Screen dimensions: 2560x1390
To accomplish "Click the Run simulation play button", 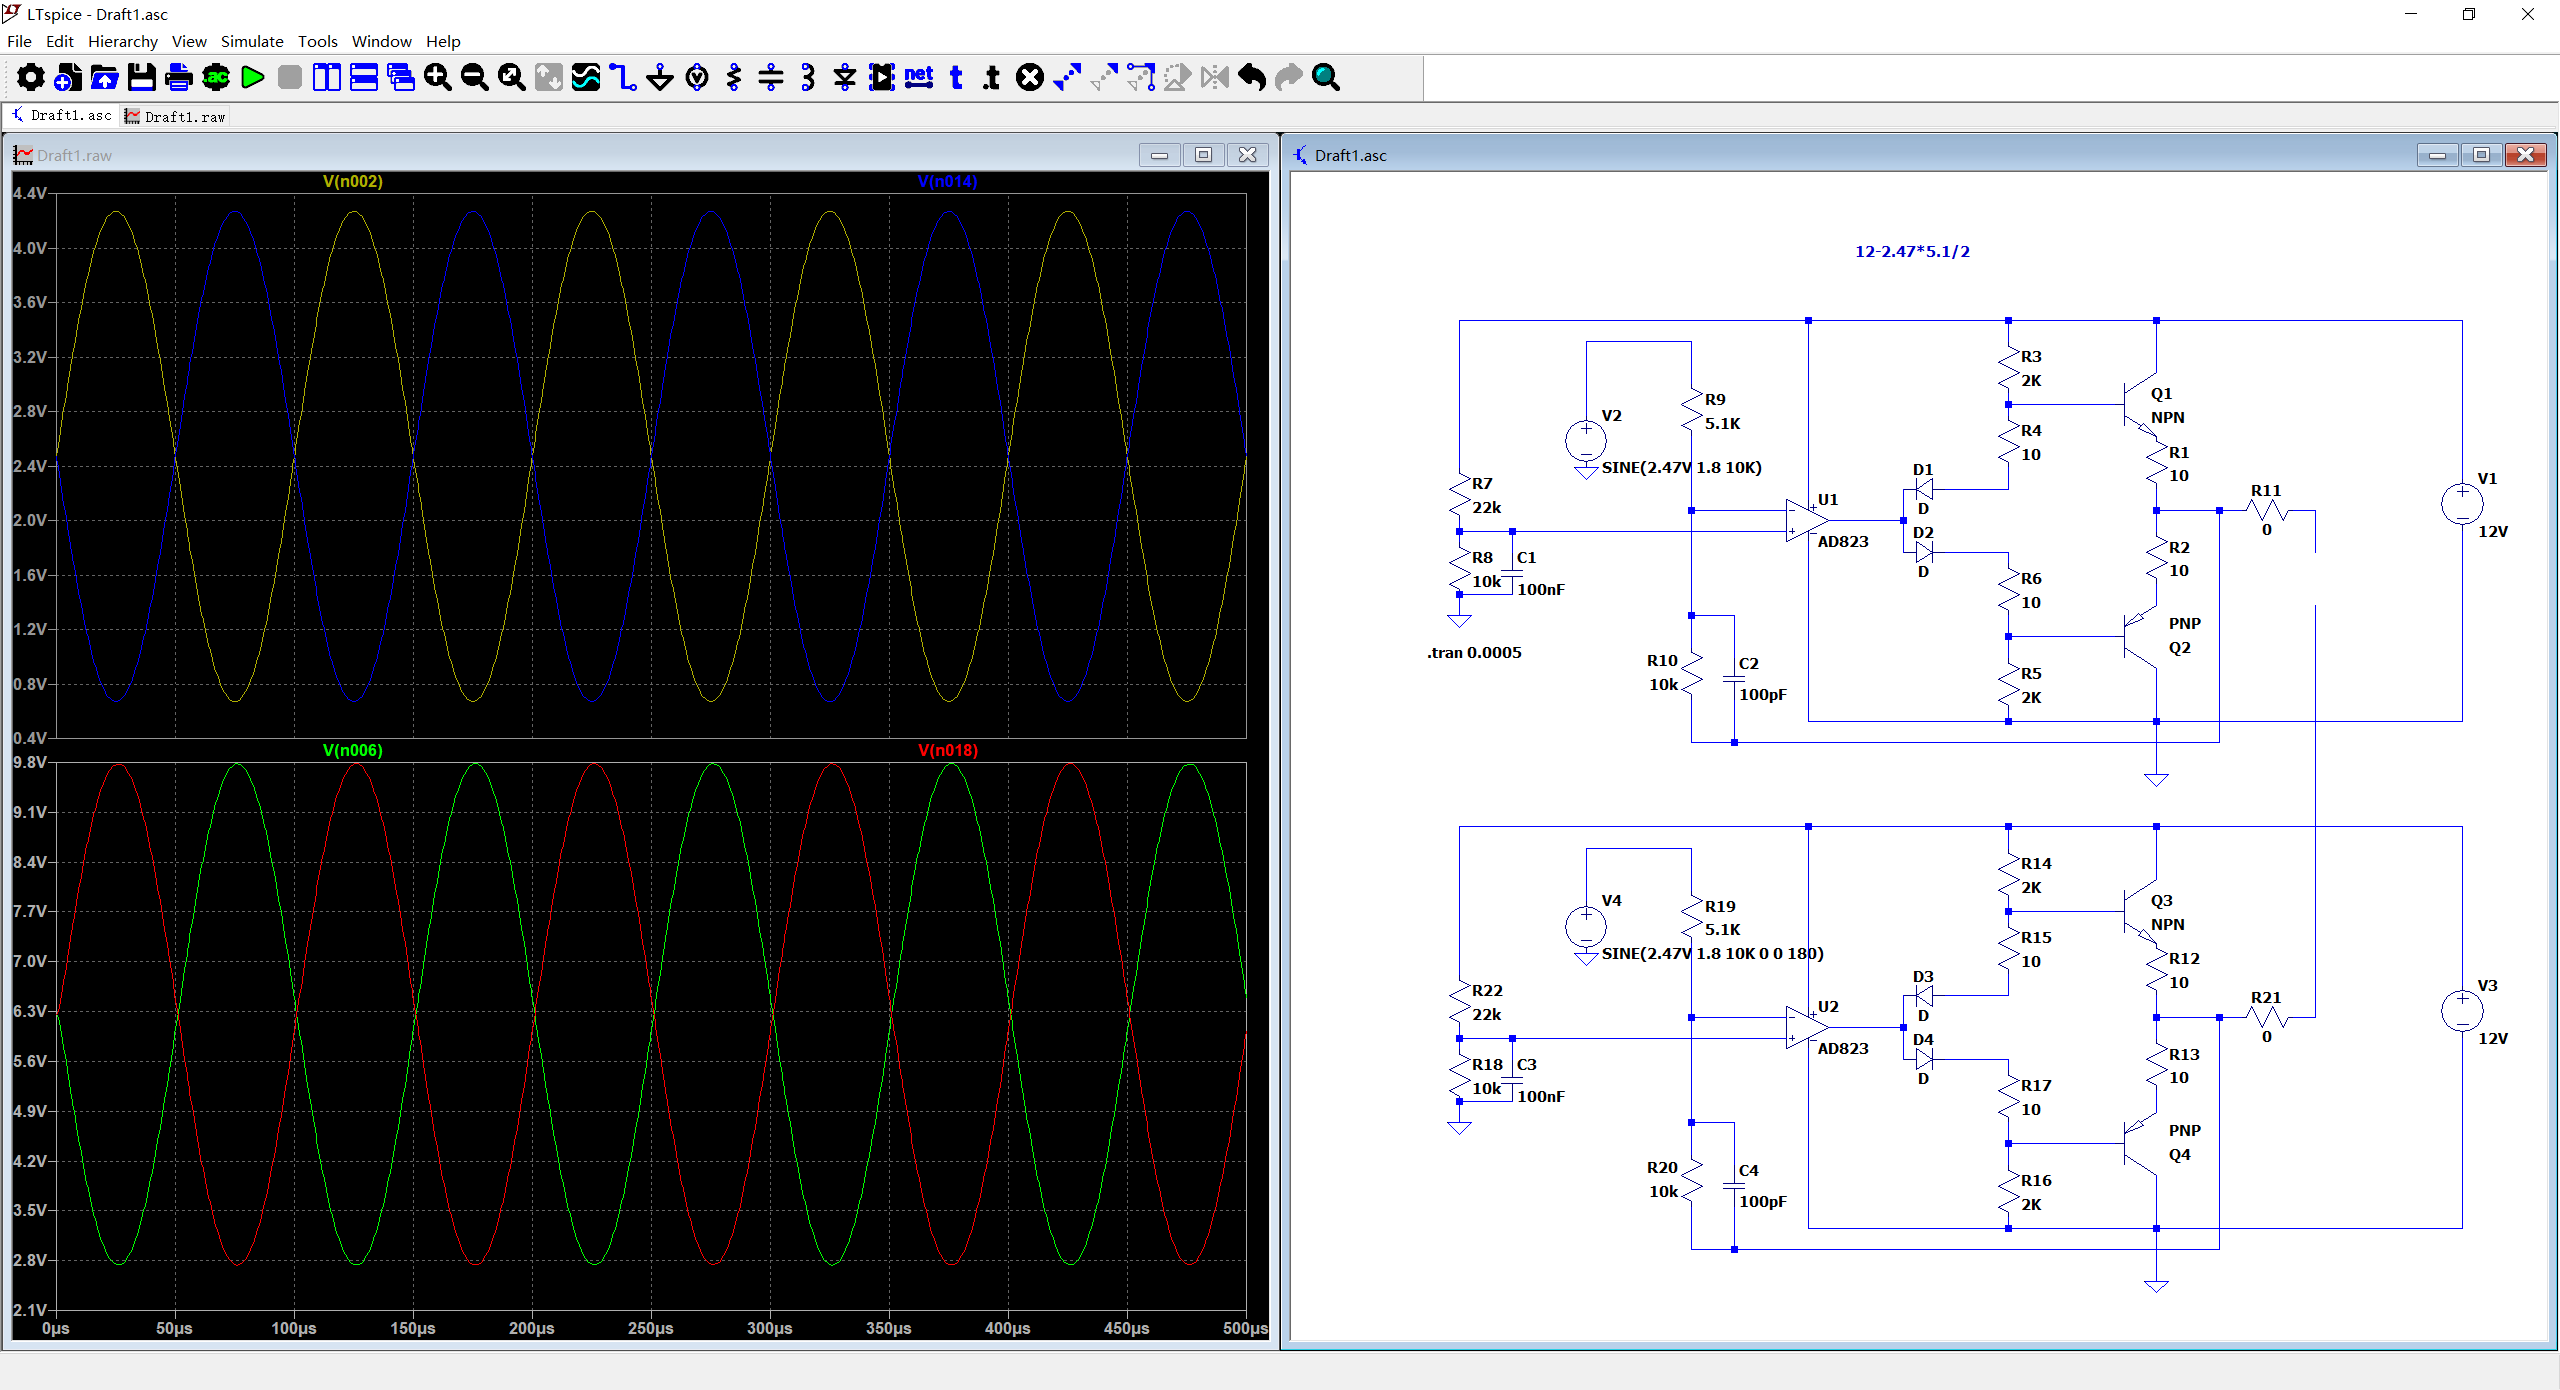I will click(x=253, y=77).
